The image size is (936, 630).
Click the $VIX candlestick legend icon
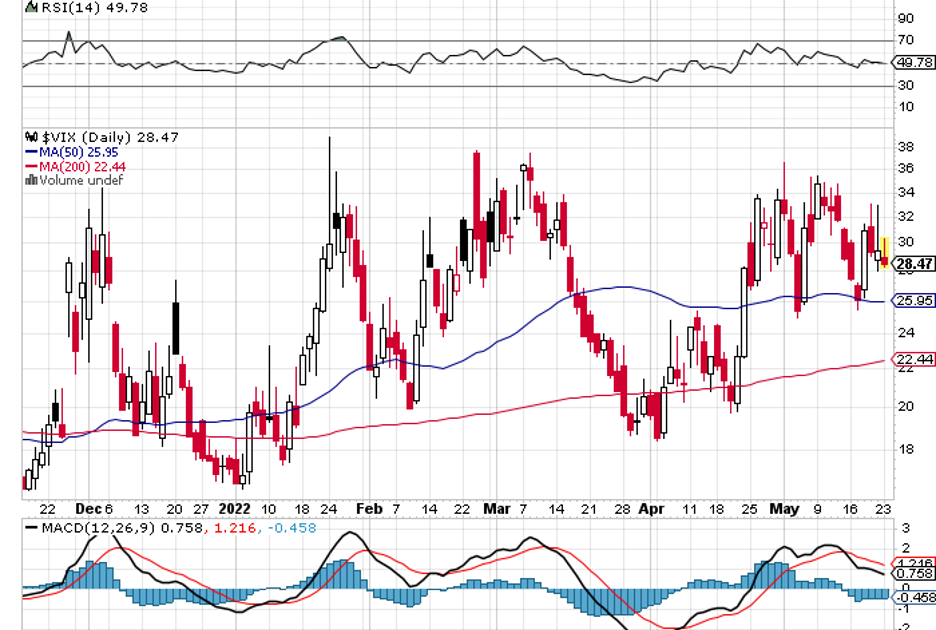[x=32, y=137]
